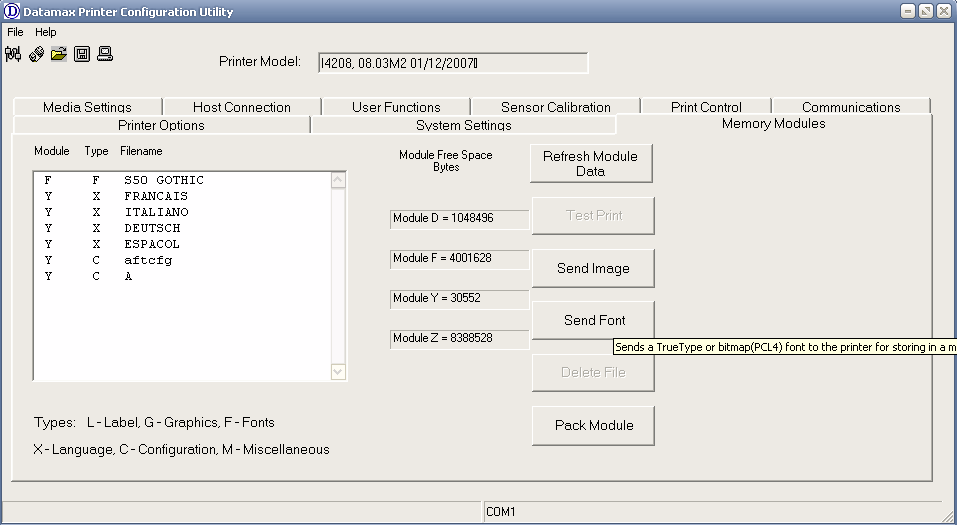Click the disabled Test Print button
The width and height of the screenshot is (957, 525).
pyautogui.click(x=593, y=215)
